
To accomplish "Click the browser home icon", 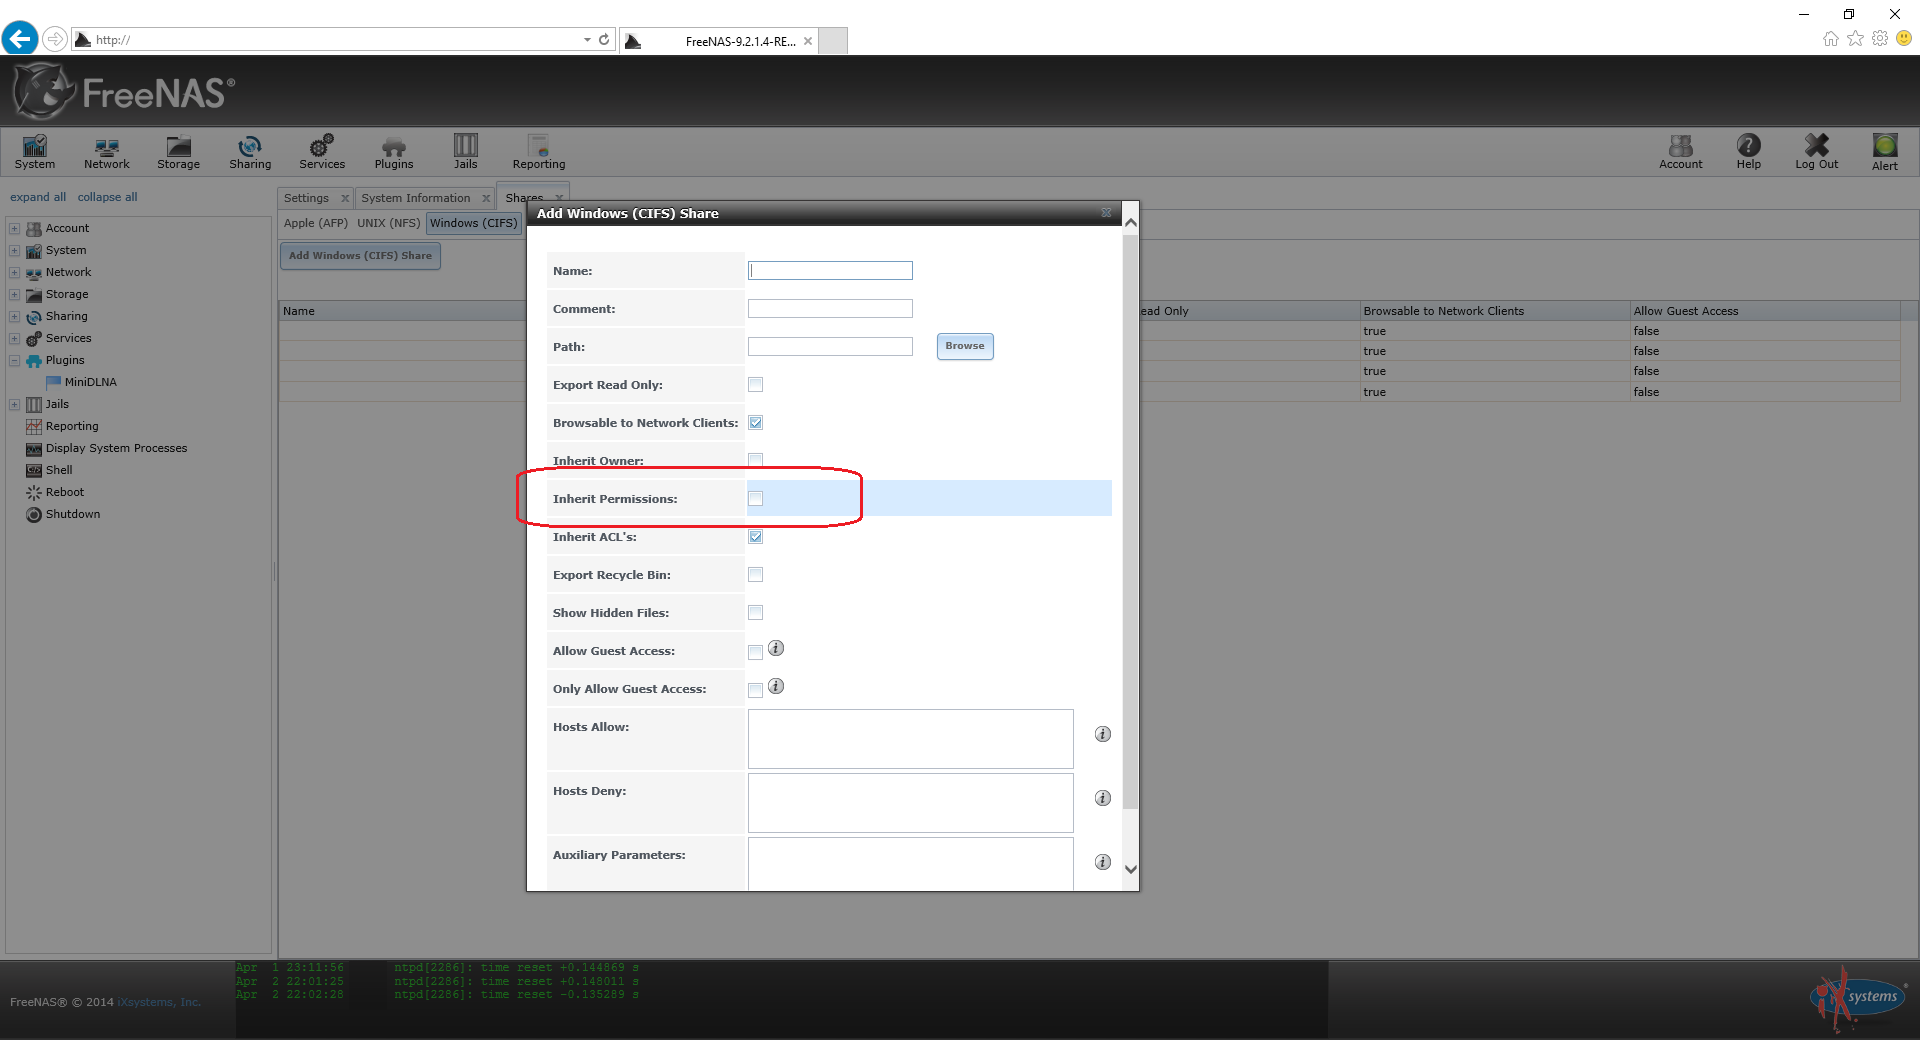I will coord(1831,39).
